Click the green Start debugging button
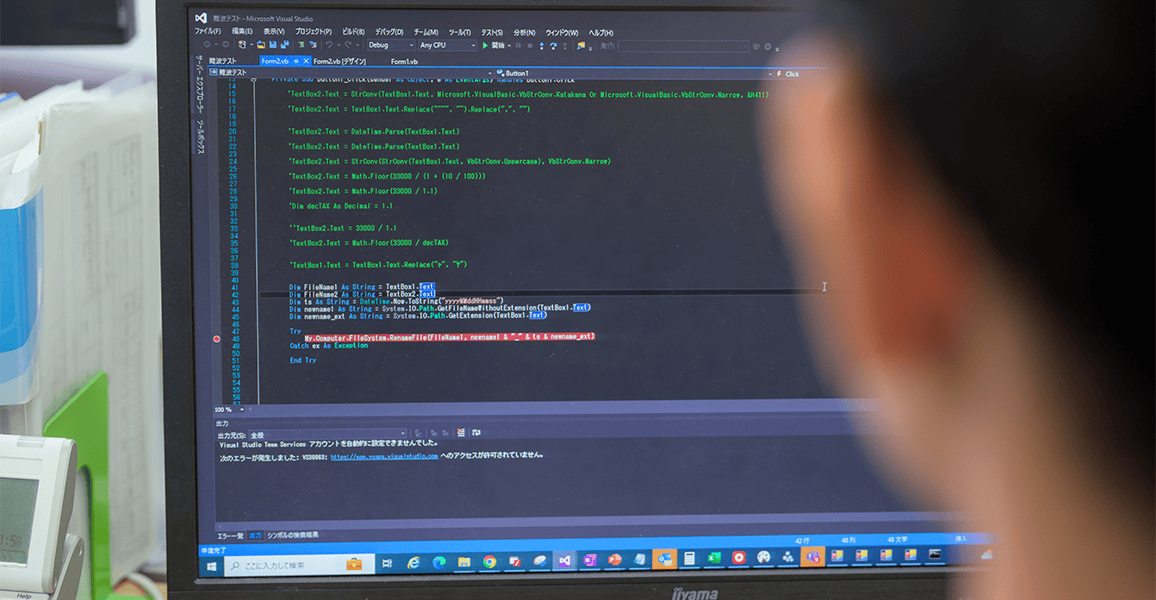 pyautogui.click(x=485, y=46)
